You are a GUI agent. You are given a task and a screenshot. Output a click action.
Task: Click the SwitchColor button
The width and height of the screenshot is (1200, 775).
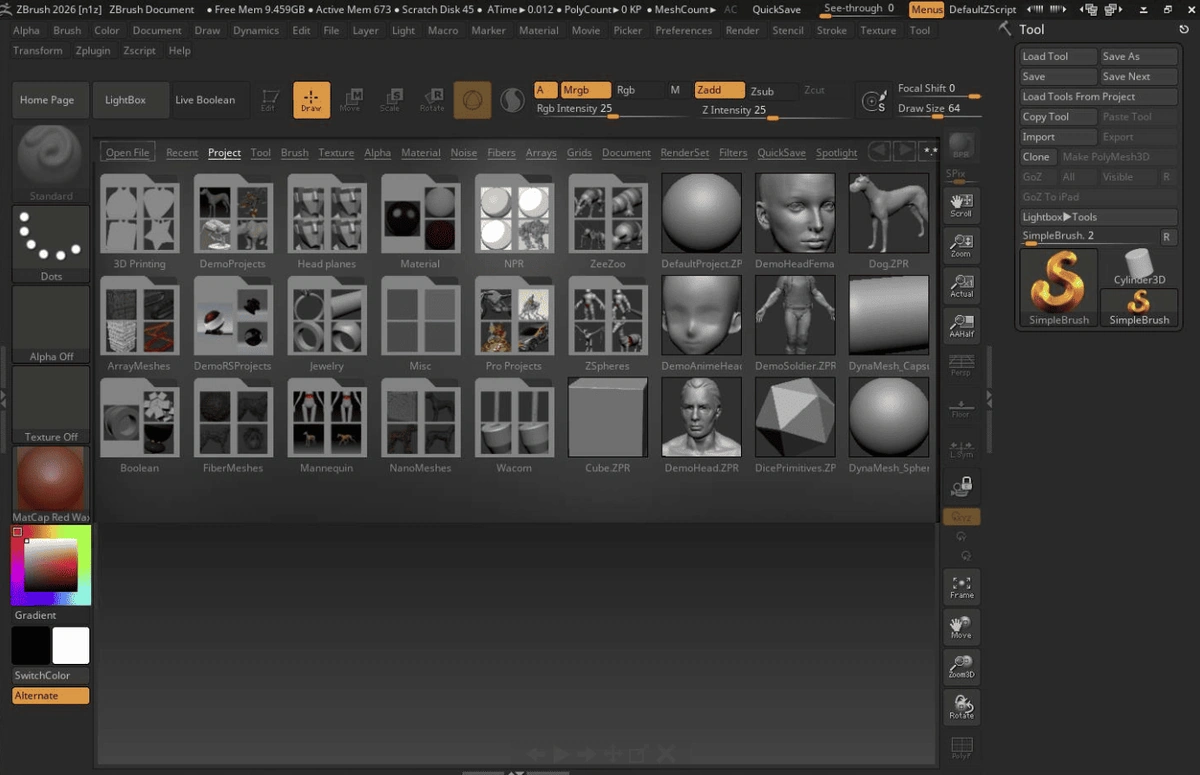(x=51, y=675)
